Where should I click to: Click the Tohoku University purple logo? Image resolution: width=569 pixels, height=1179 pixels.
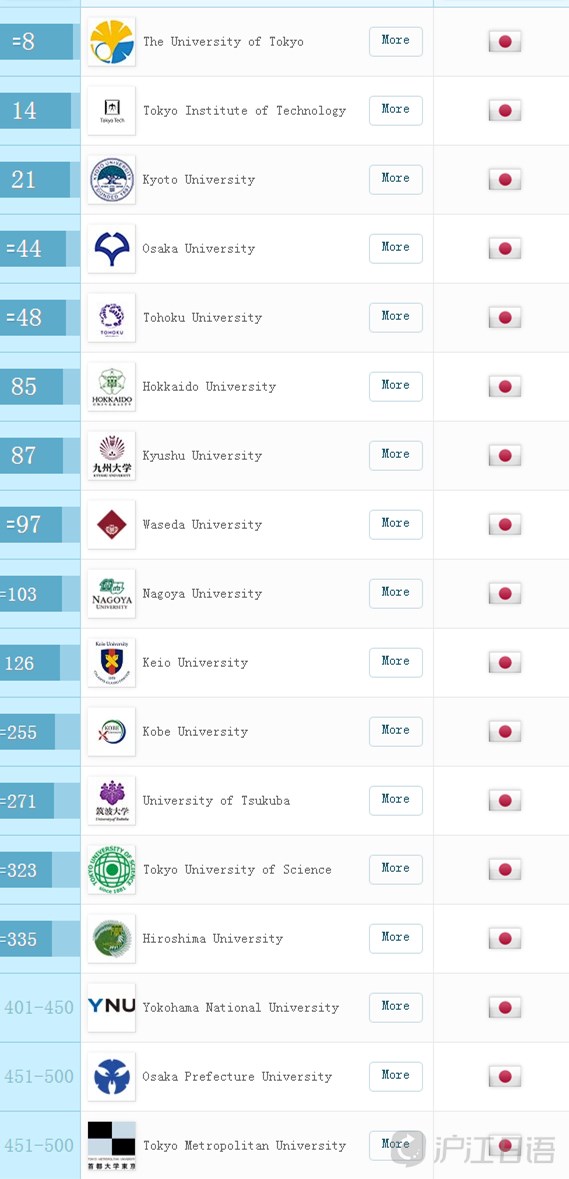(x=111, y=318)
